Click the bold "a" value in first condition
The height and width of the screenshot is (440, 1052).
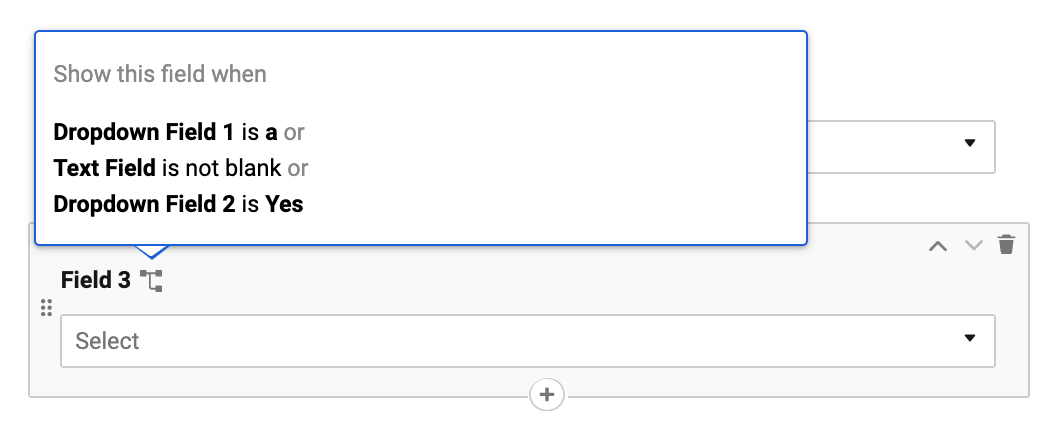pos(271,133)
